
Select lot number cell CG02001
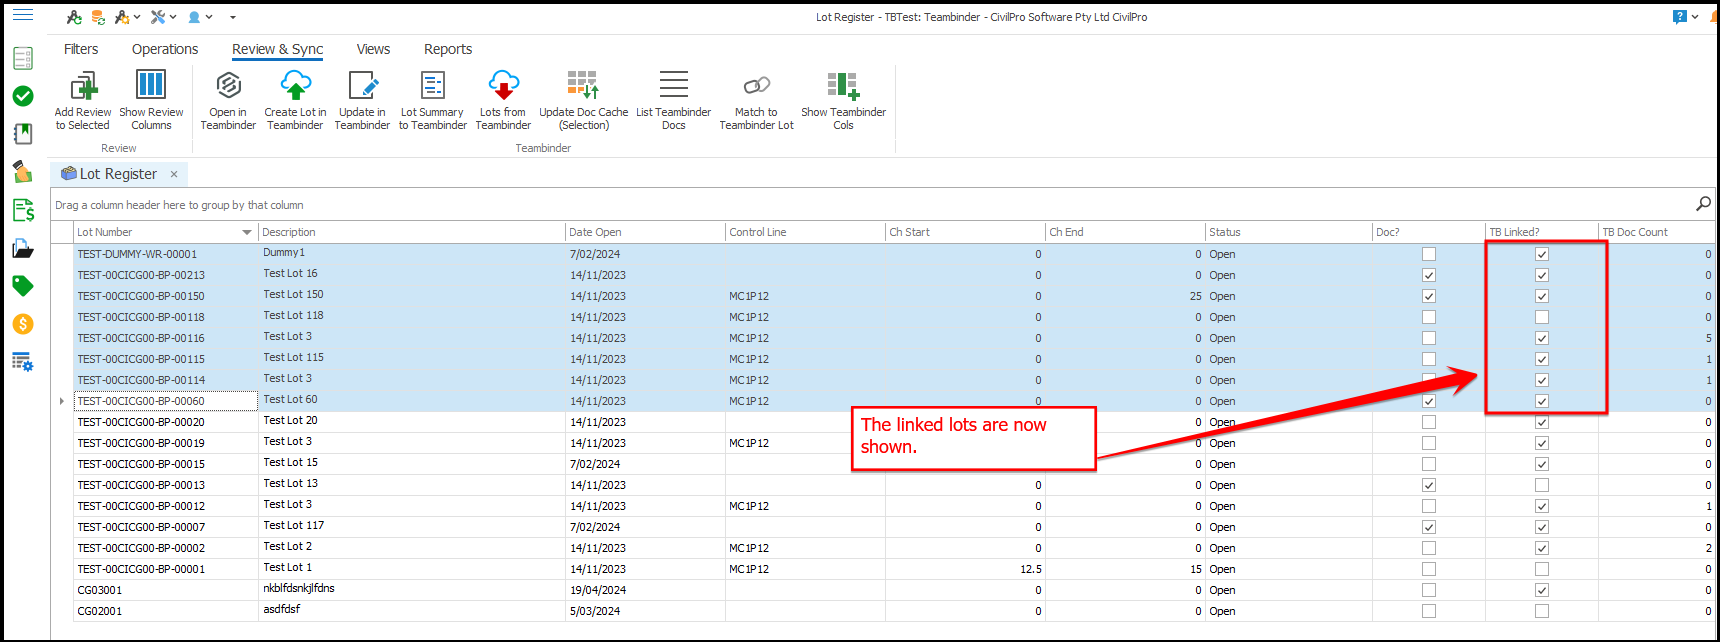click(x=166, y=611)
